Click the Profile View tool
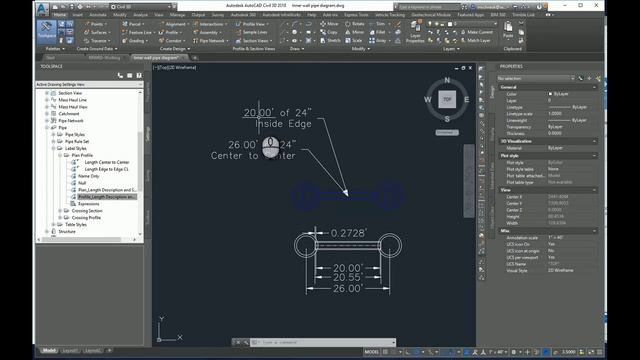This screenshot has width=640, height=360. click(251, 24)
